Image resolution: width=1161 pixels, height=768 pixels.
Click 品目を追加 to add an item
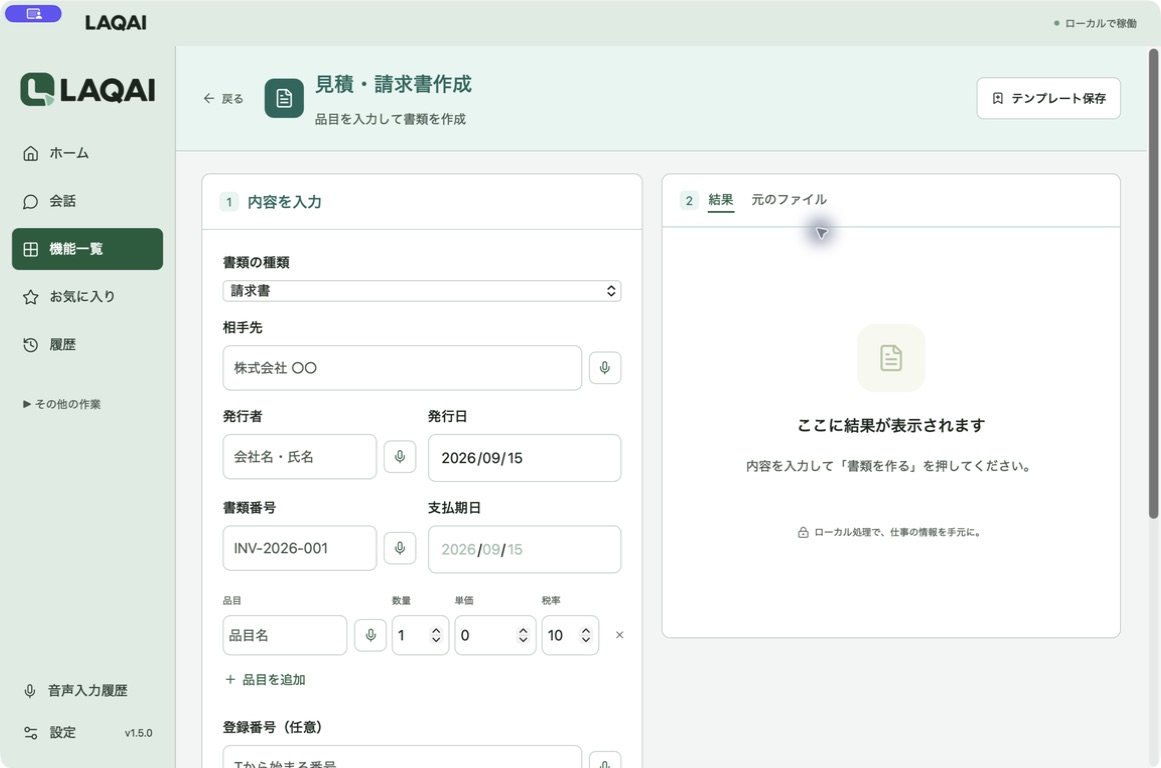click(x=265, y=680)
